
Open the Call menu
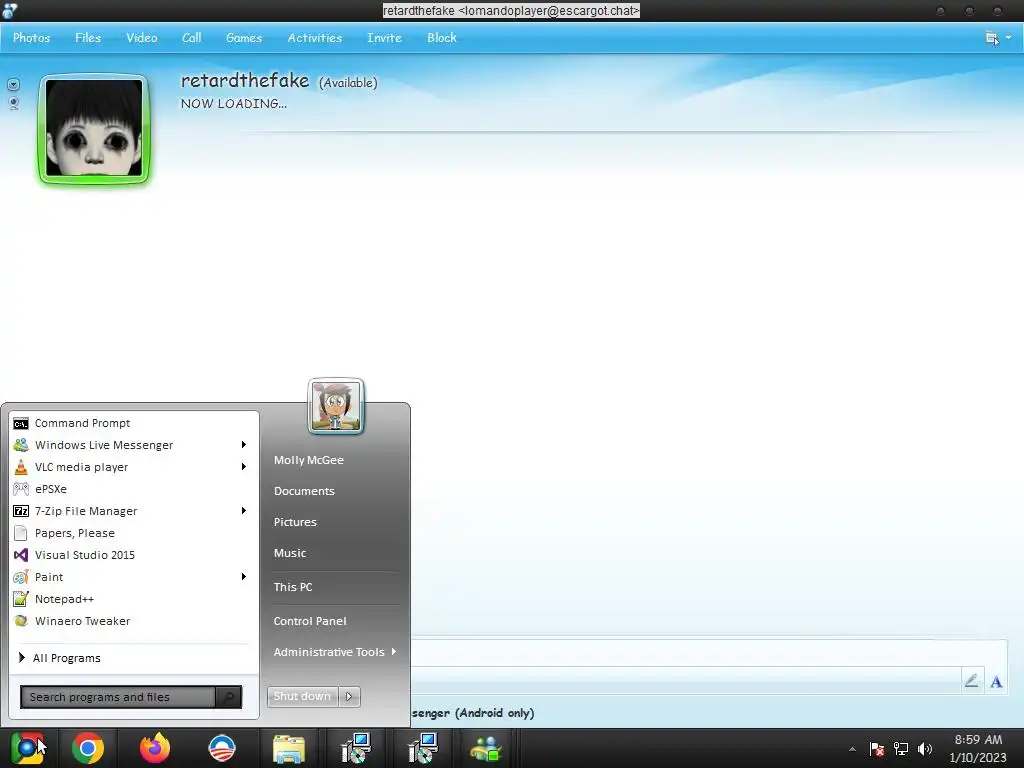pos(191,38)
